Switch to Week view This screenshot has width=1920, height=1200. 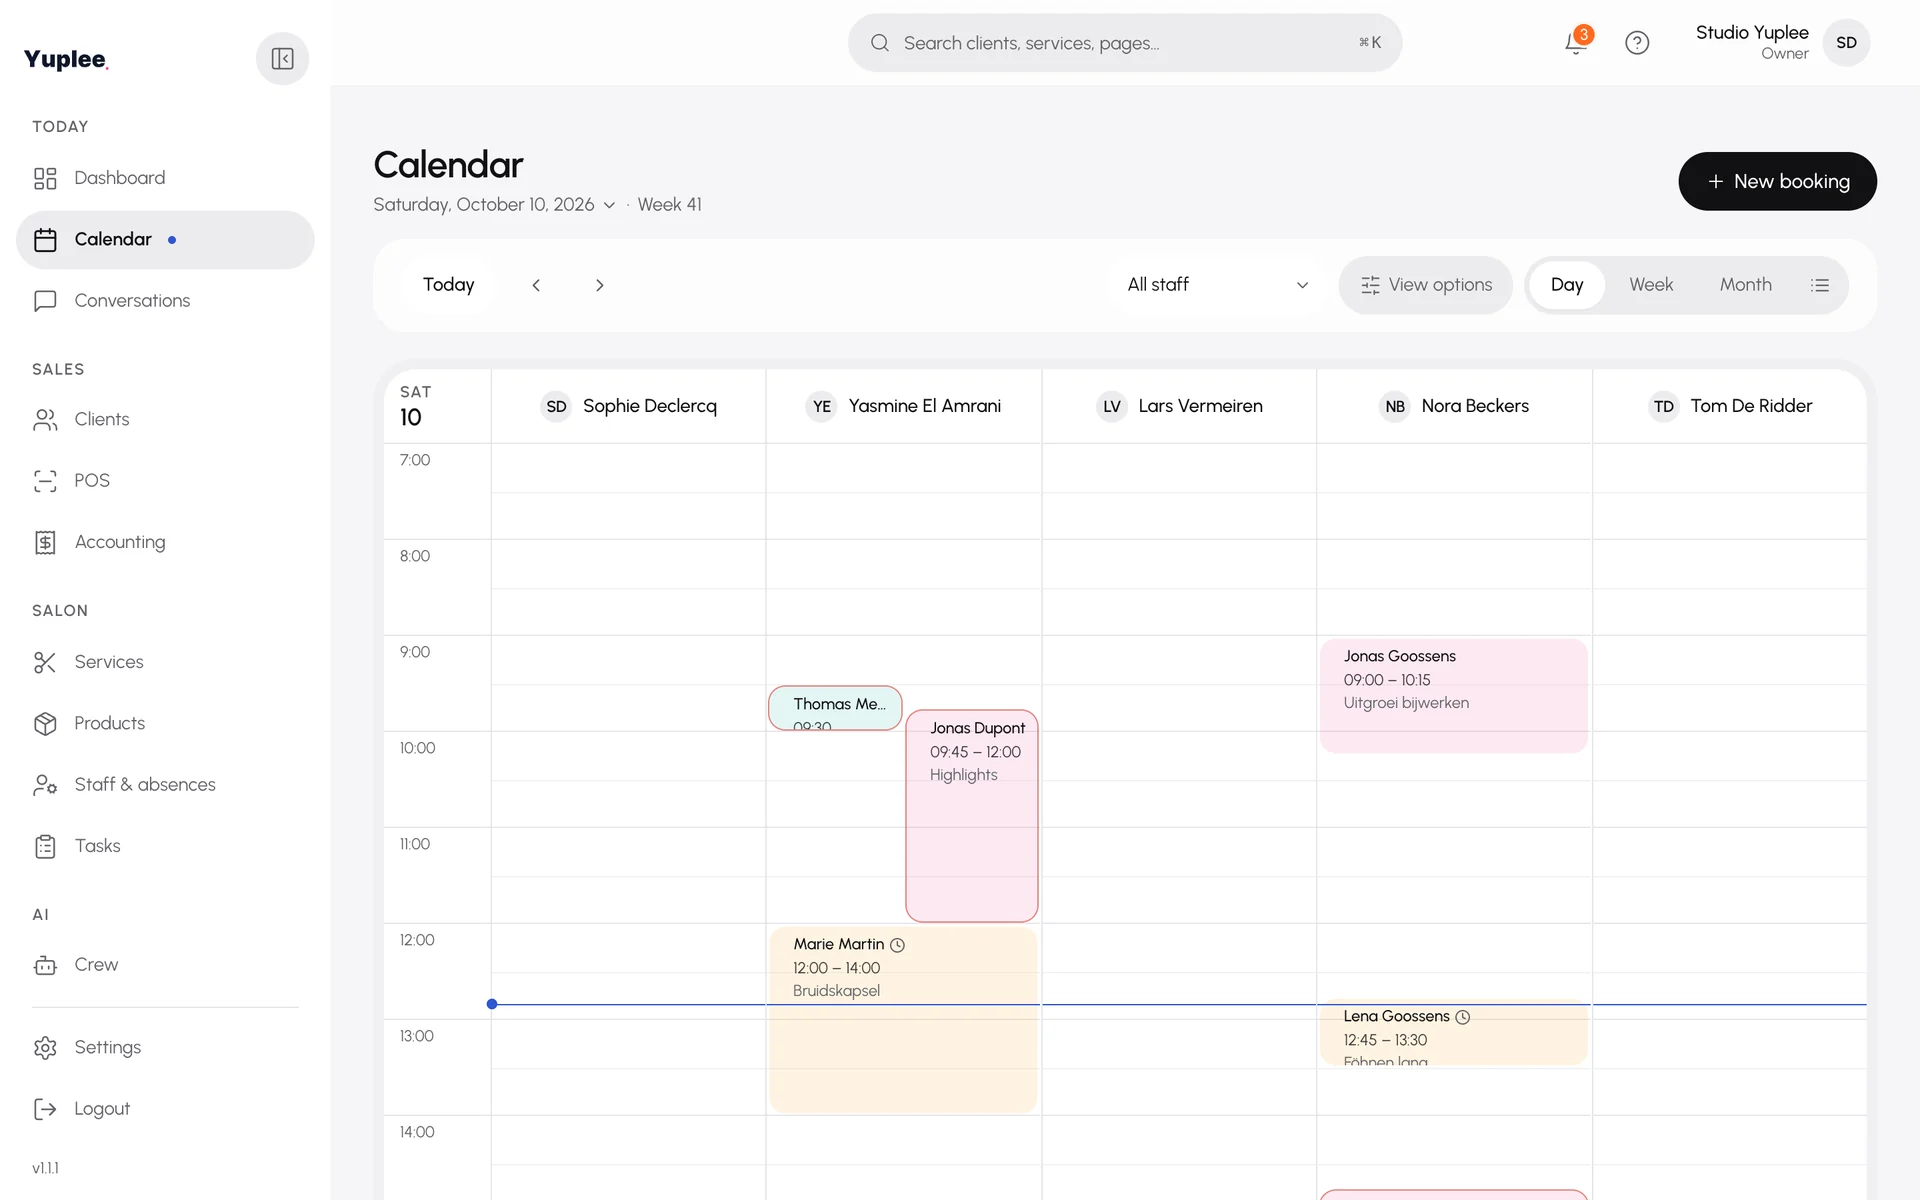click(x=1651, y=285)
